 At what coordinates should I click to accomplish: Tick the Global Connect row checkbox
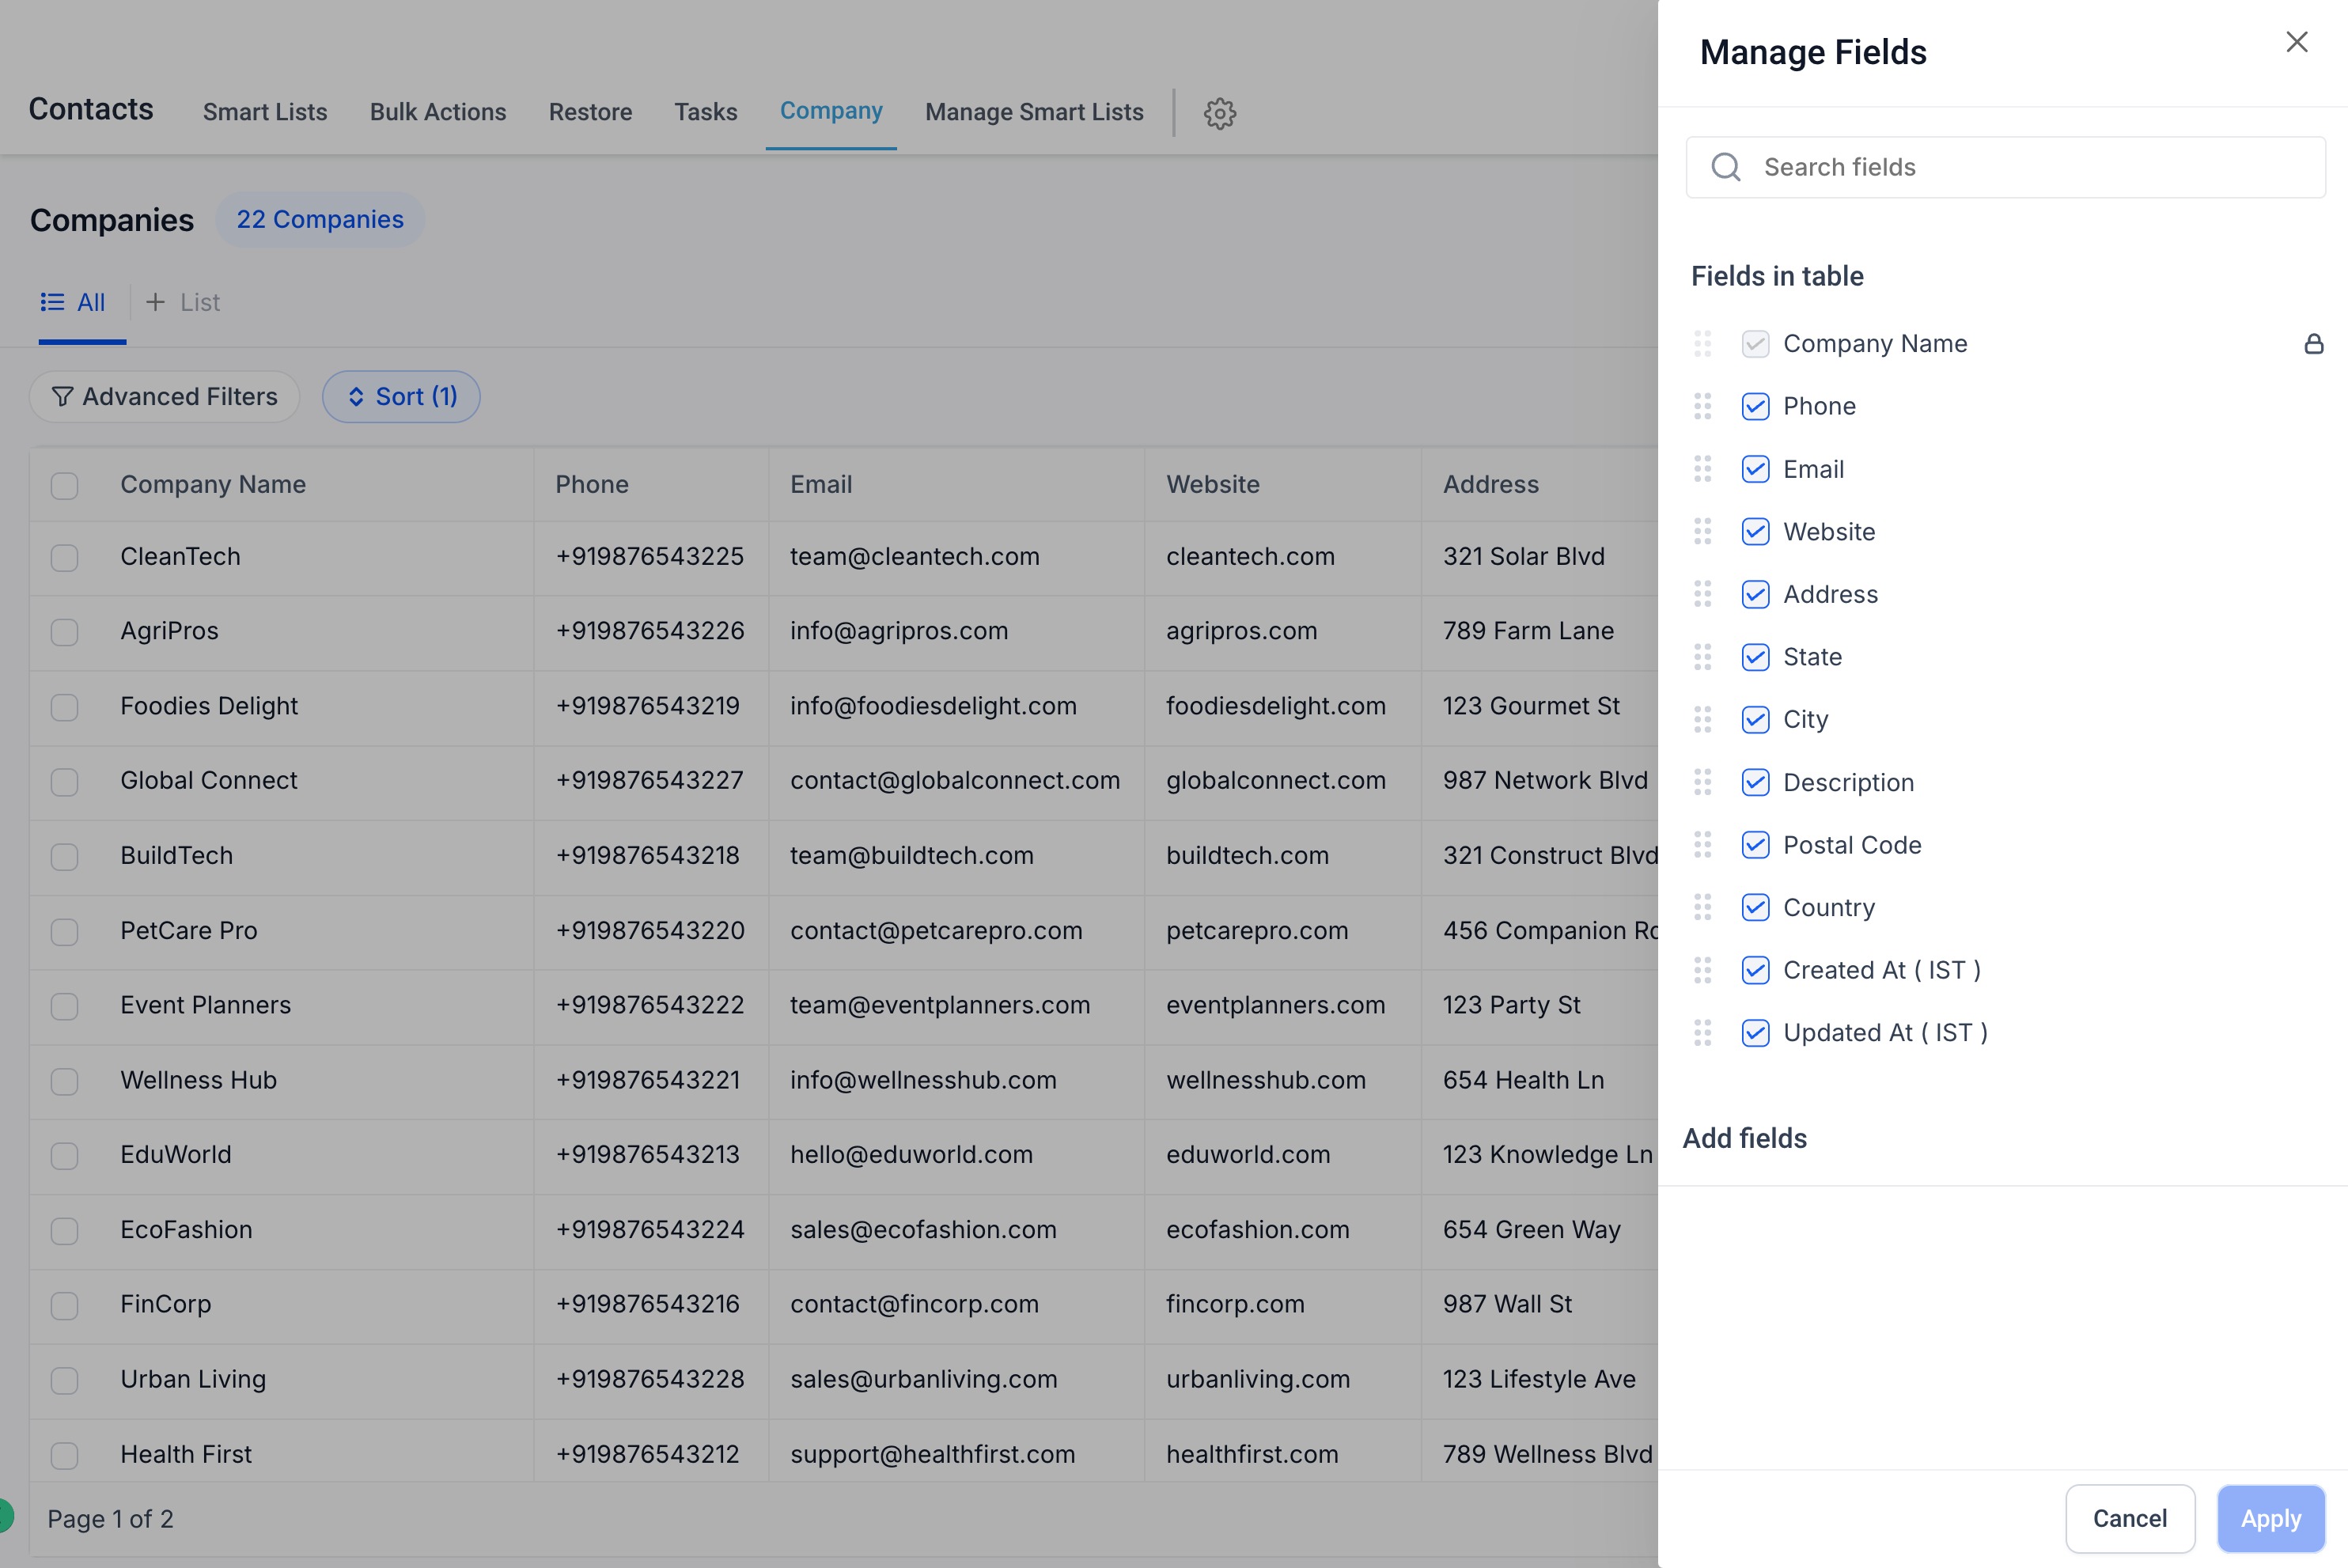(65, 781)
